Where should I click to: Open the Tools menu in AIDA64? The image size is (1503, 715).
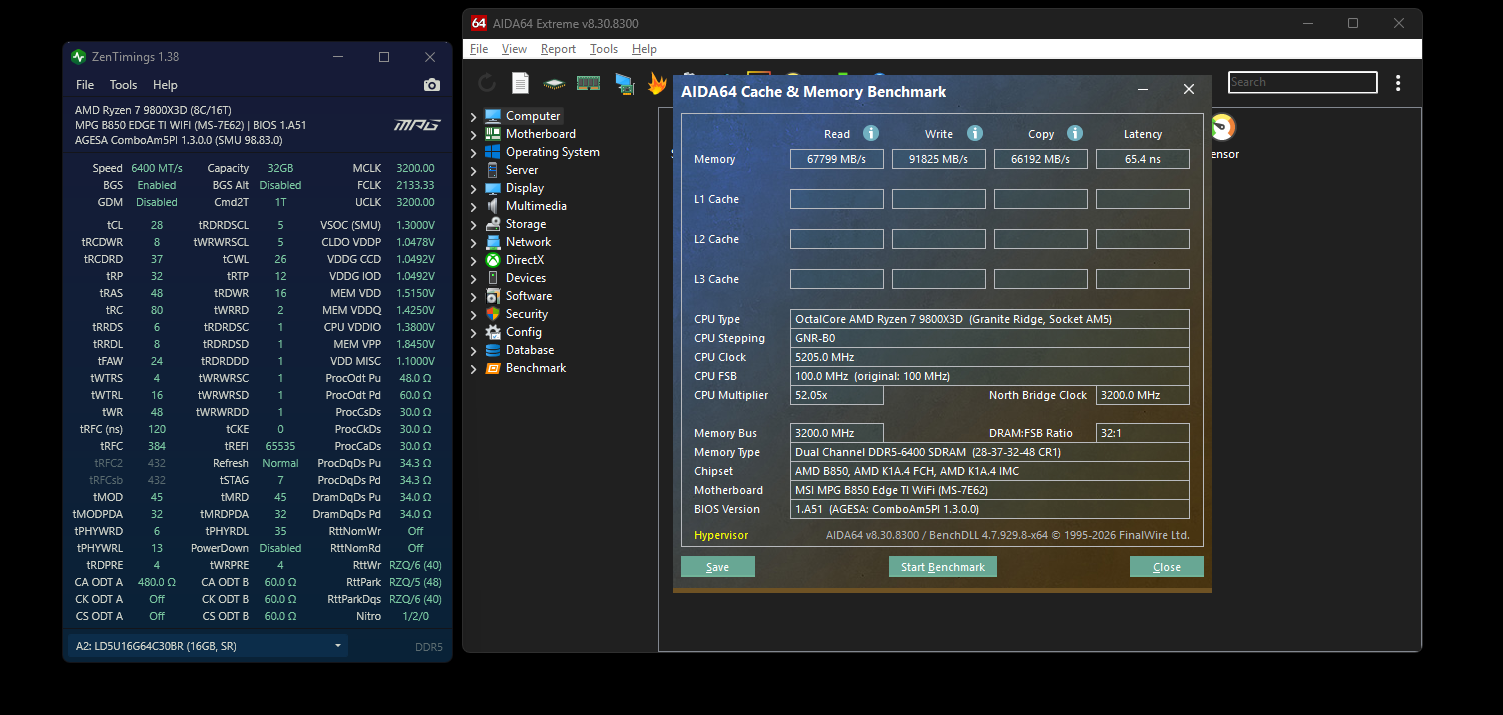pos(604,49)
